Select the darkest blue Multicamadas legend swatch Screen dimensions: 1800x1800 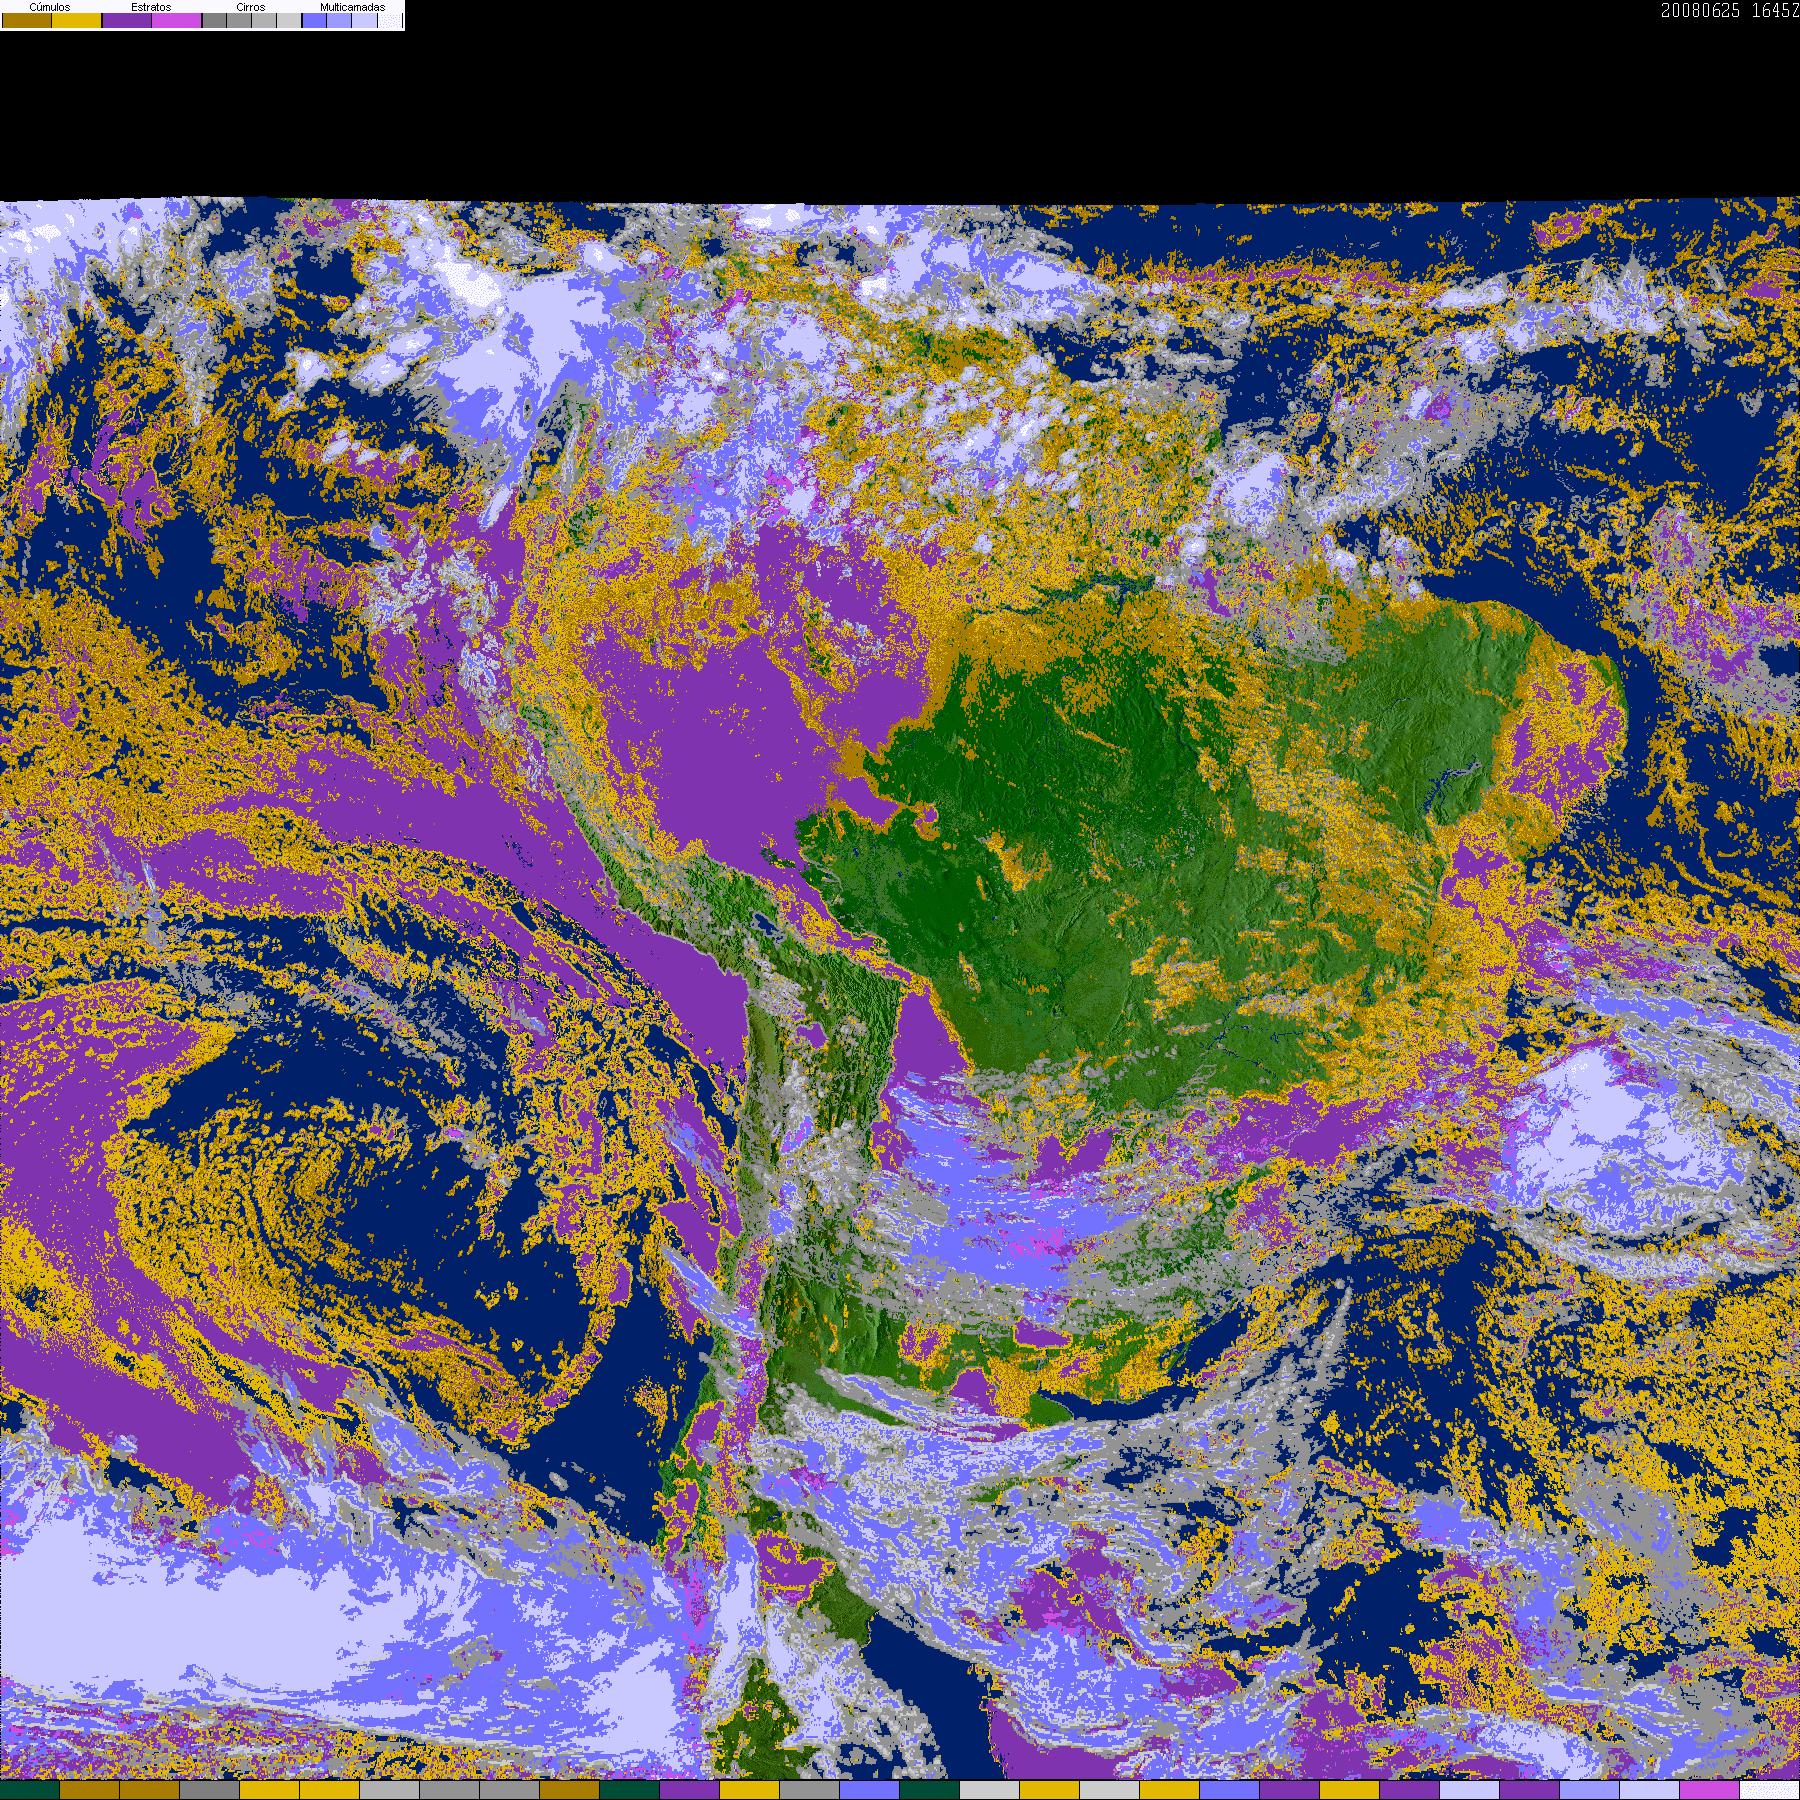point(314,20)
